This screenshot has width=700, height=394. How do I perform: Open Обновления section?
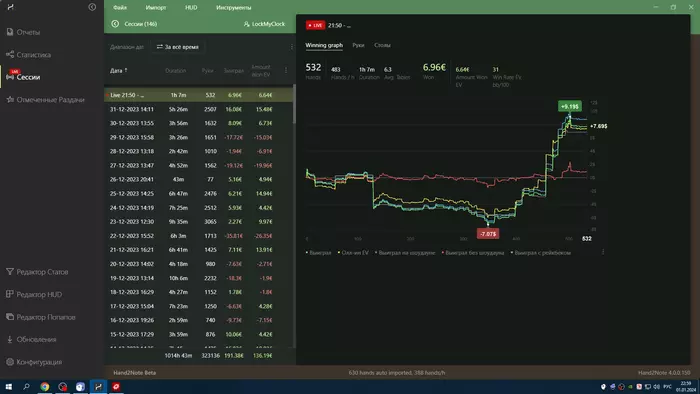[x=31, y=340]
